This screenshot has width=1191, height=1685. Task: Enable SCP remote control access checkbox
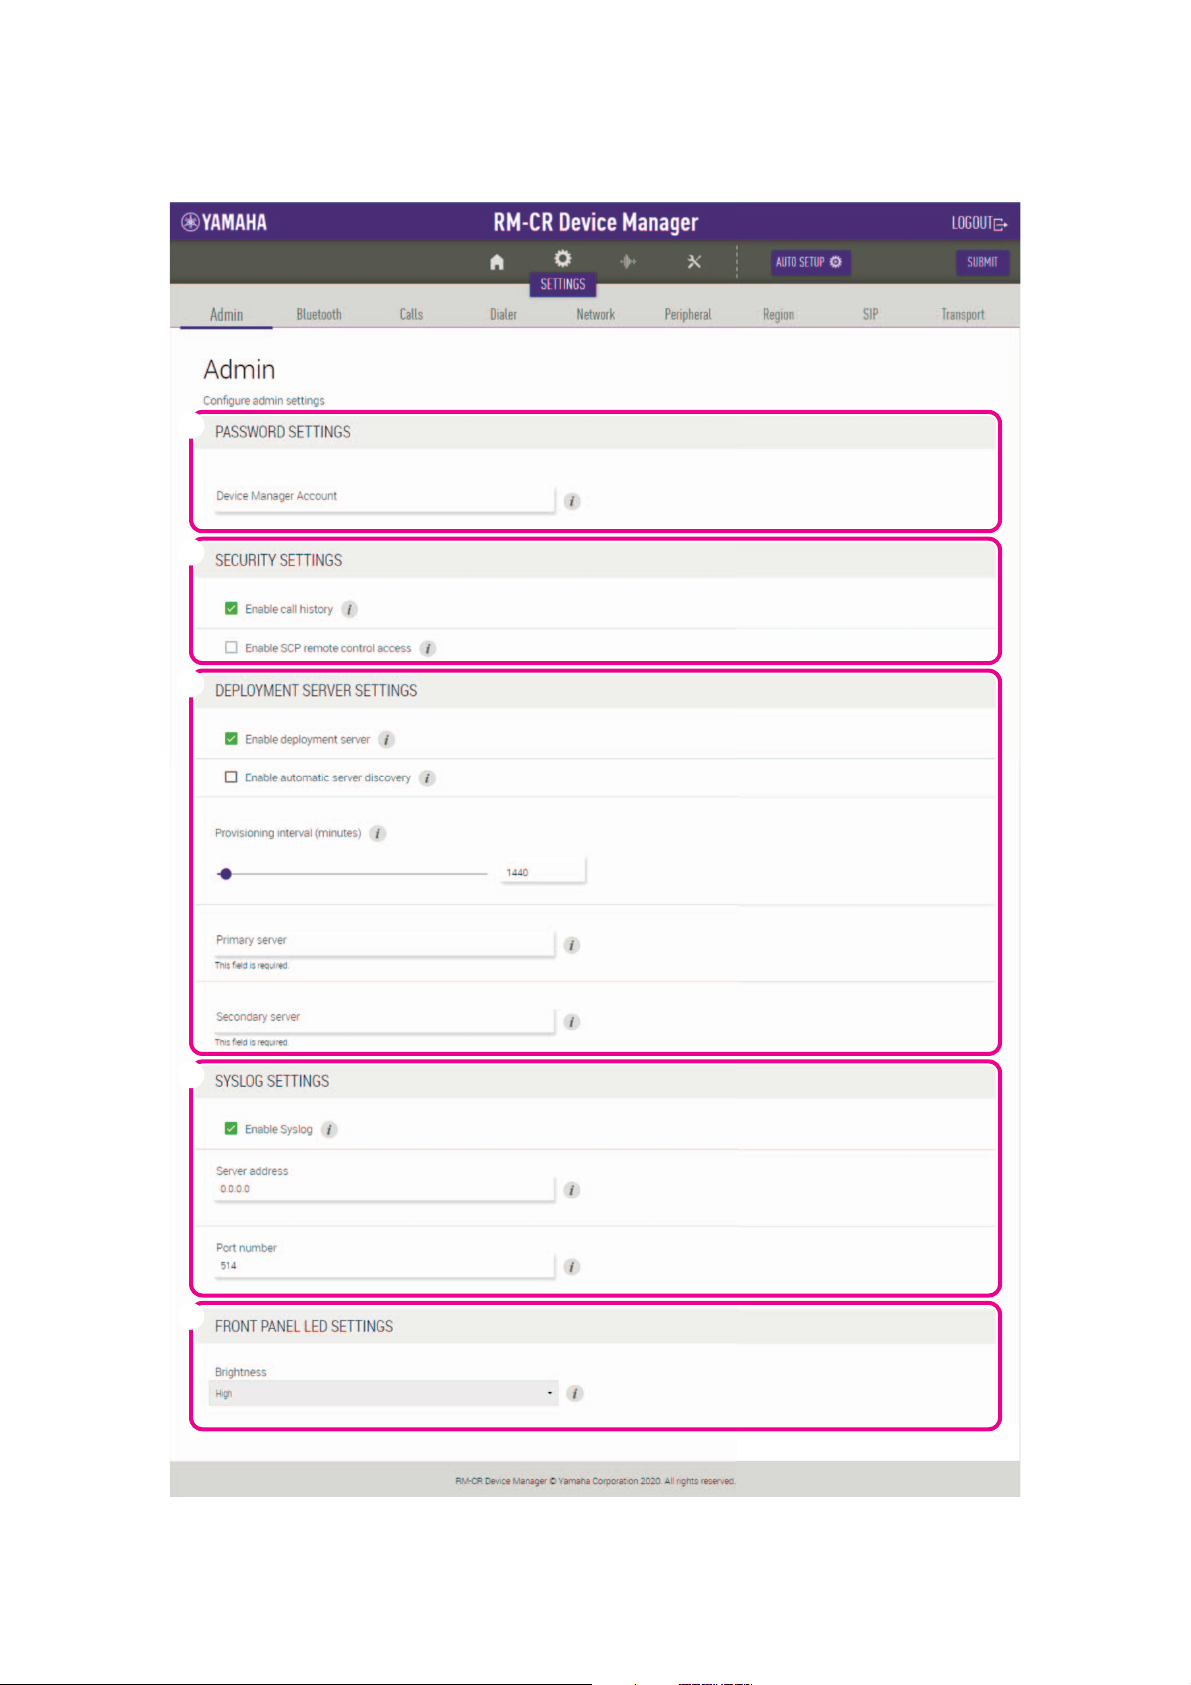231,647
